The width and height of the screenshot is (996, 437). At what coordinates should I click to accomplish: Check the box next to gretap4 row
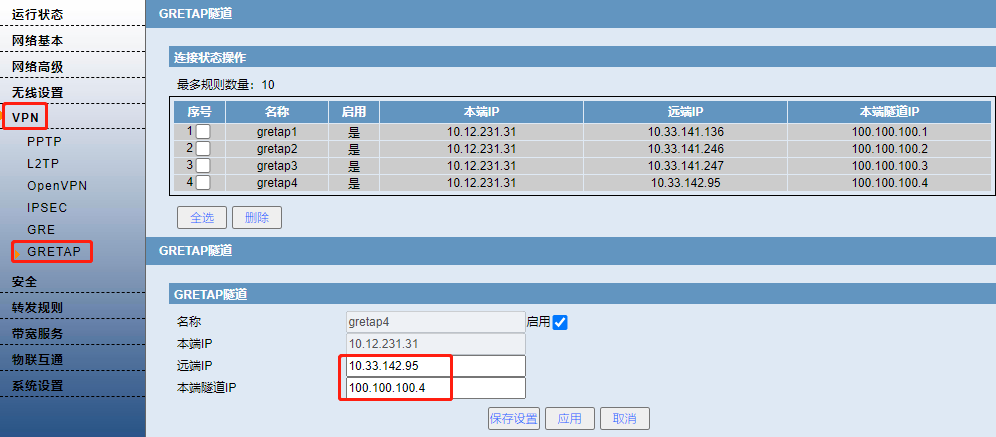[x=203, y=182]
